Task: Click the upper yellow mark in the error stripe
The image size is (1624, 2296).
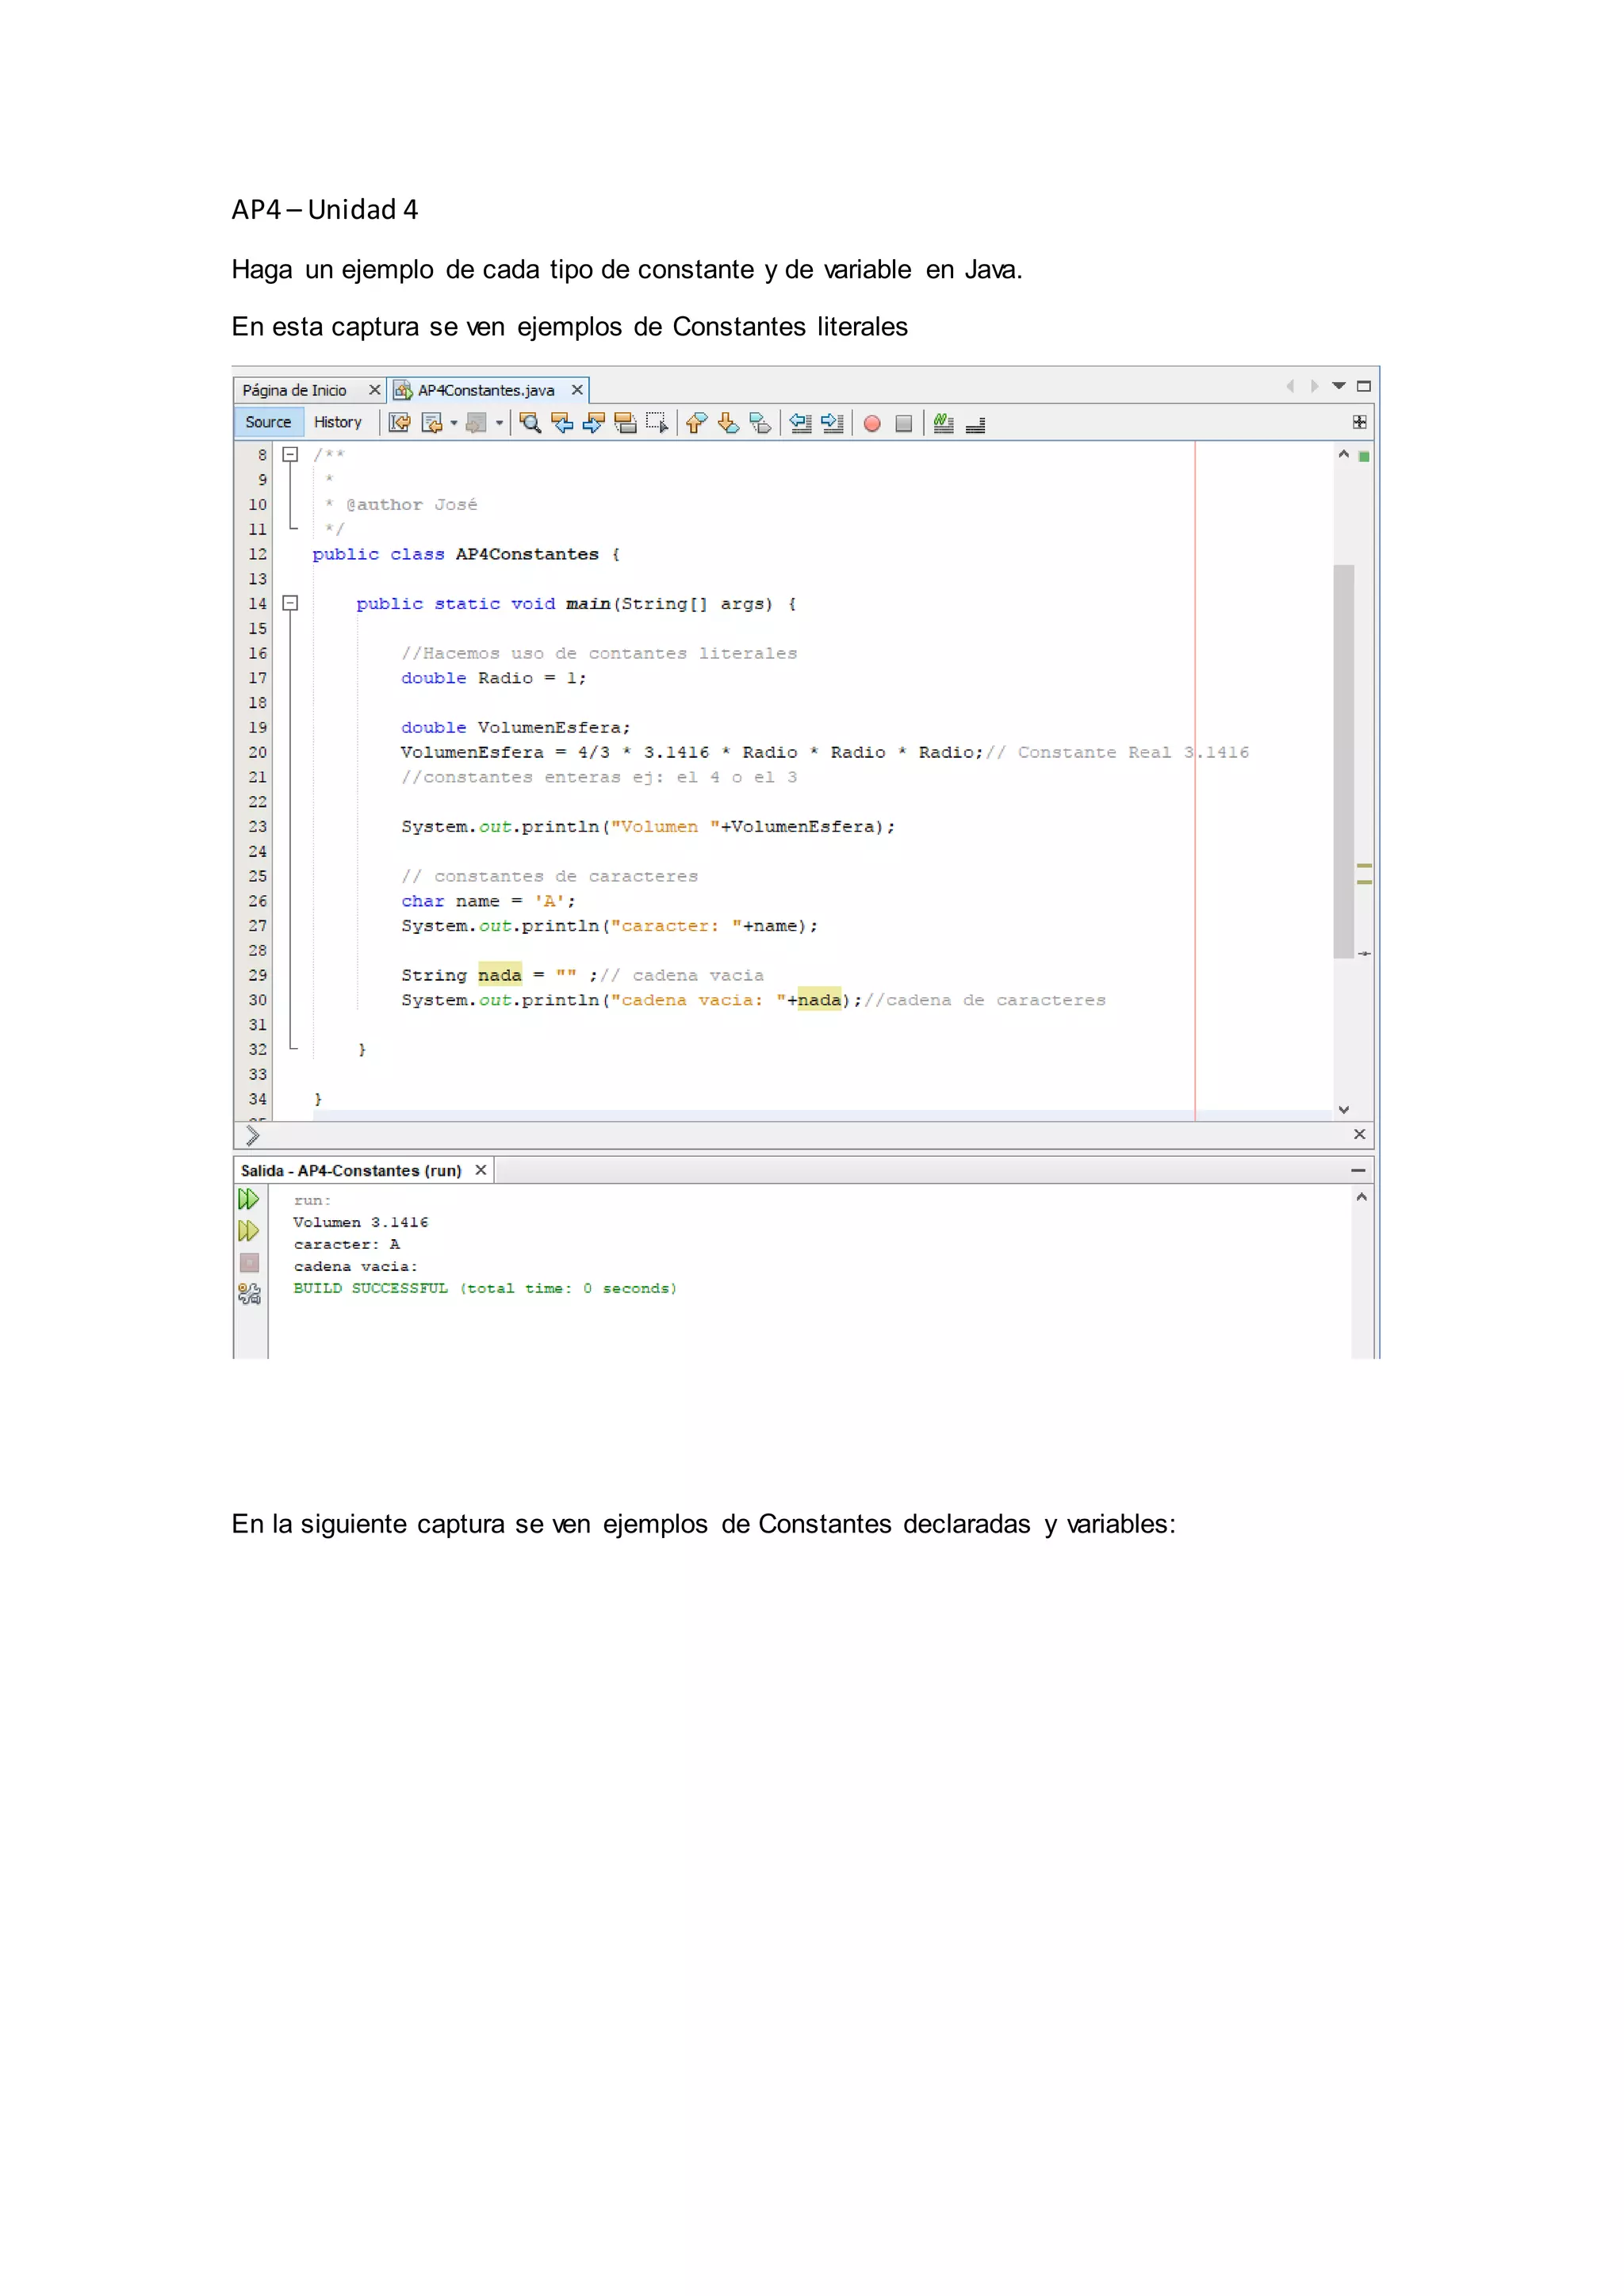Action: pyautogui.click(x=1364, y=866)
